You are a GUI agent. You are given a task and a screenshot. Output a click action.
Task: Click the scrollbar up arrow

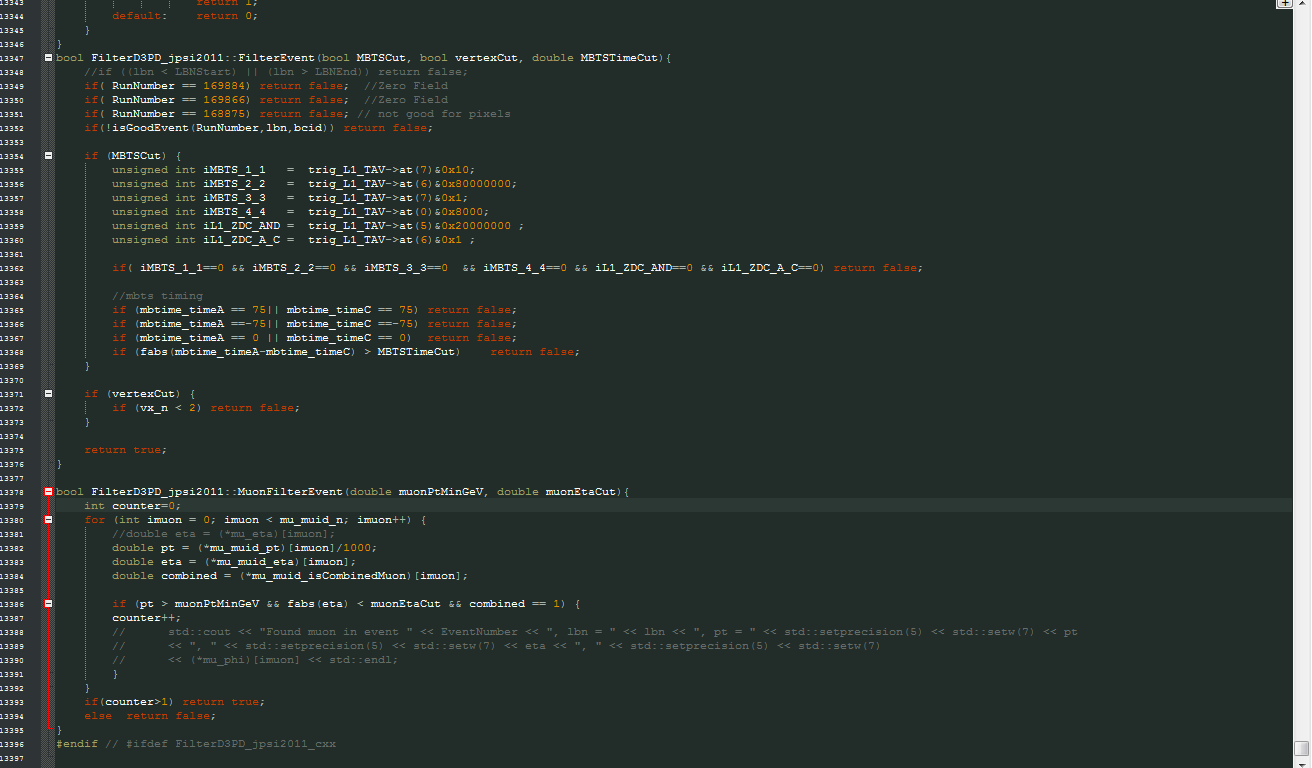pos(1302,5)
